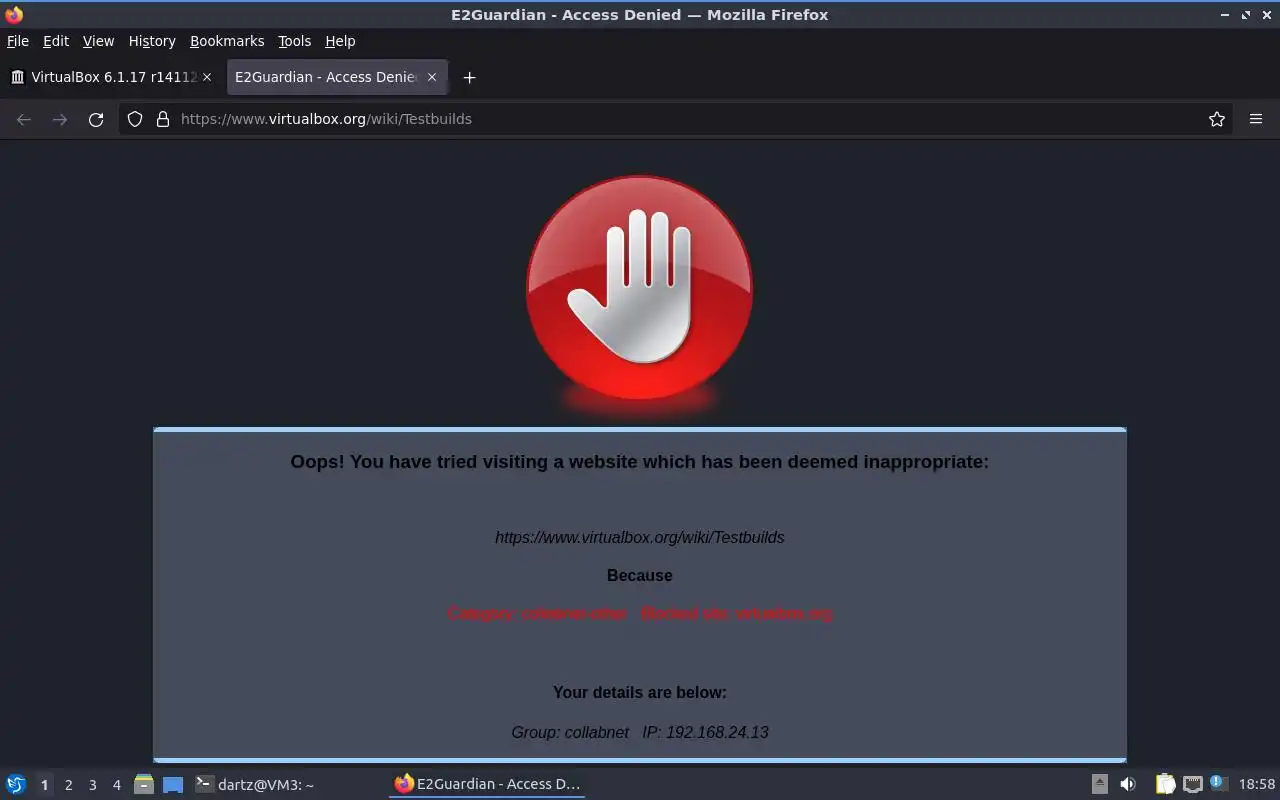Open the Edit menu

pyautogui.click(x=56, y=41)
